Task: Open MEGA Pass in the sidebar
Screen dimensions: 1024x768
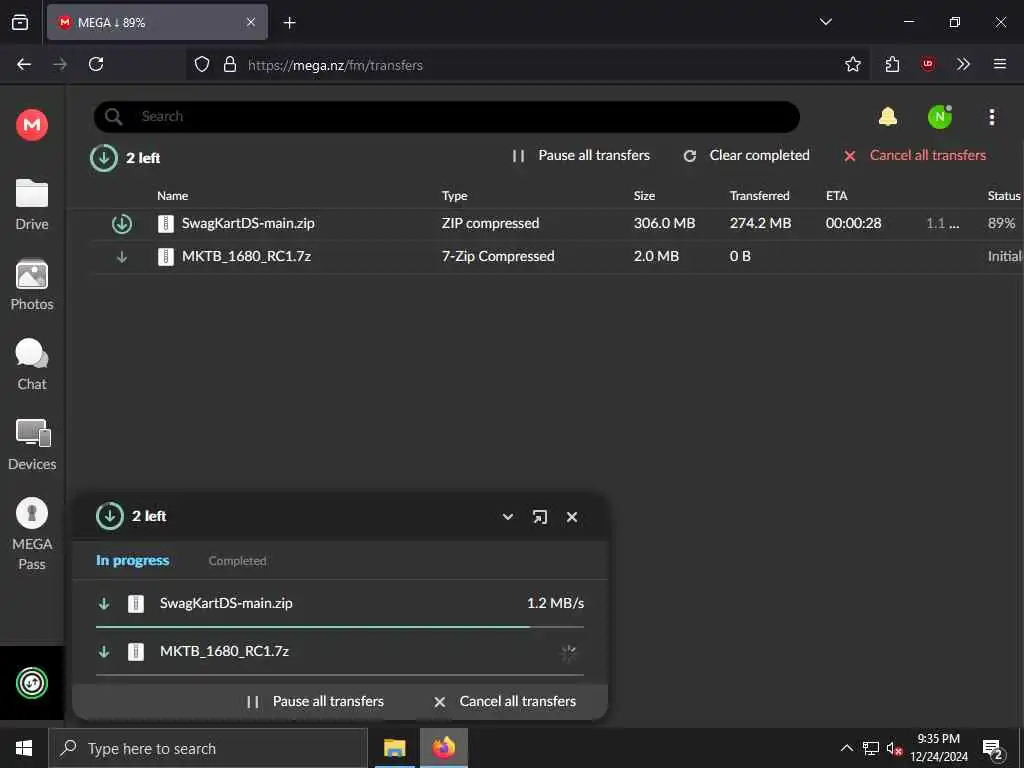Action: click(x=31, y=534)
